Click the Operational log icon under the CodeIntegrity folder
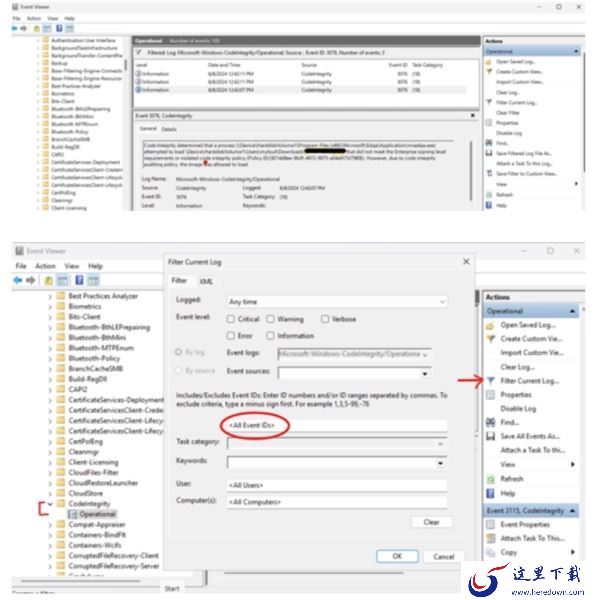The image size is (594, 600). tap(72, 514)
